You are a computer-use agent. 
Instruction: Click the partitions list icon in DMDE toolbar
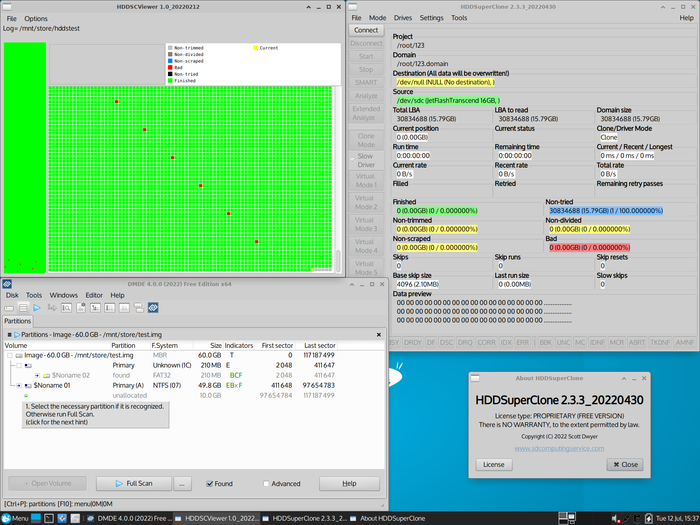[x=23, y=308]
